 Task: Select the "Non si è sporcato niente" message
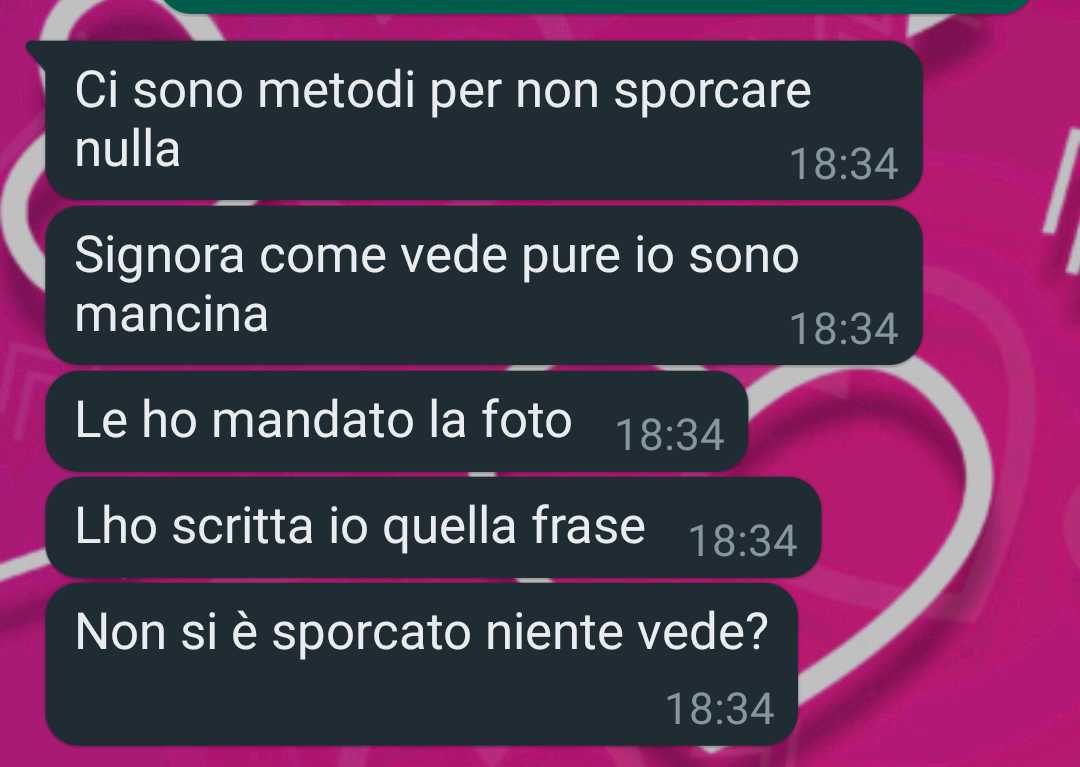422,664
